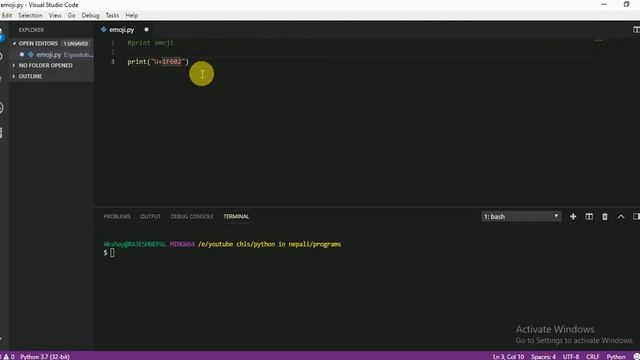The width and height of the screenshot is (640, 360).
Task: Open the Go menu
Action: pos(71,16)
